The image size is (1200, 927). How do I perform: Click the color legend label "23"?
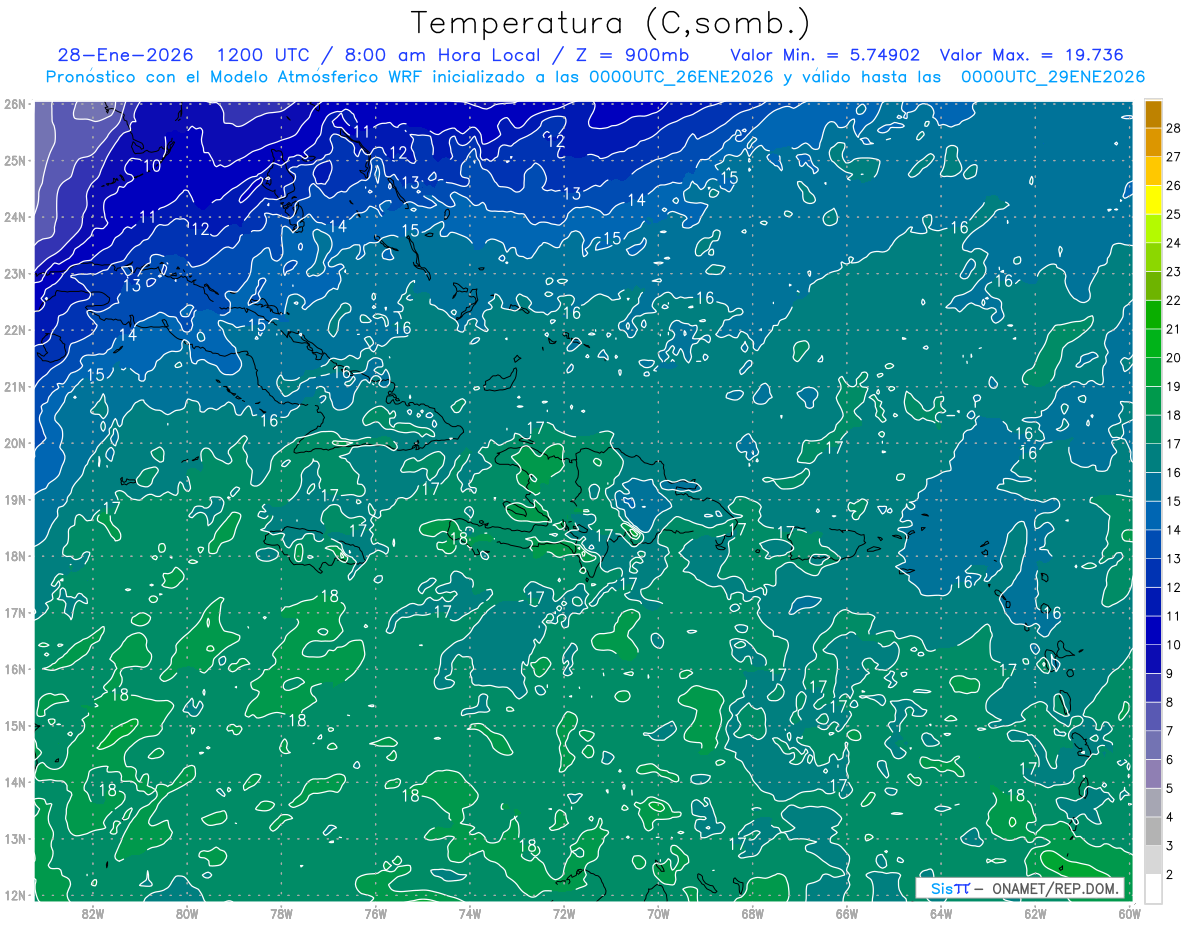click(x=1173, y=272)
